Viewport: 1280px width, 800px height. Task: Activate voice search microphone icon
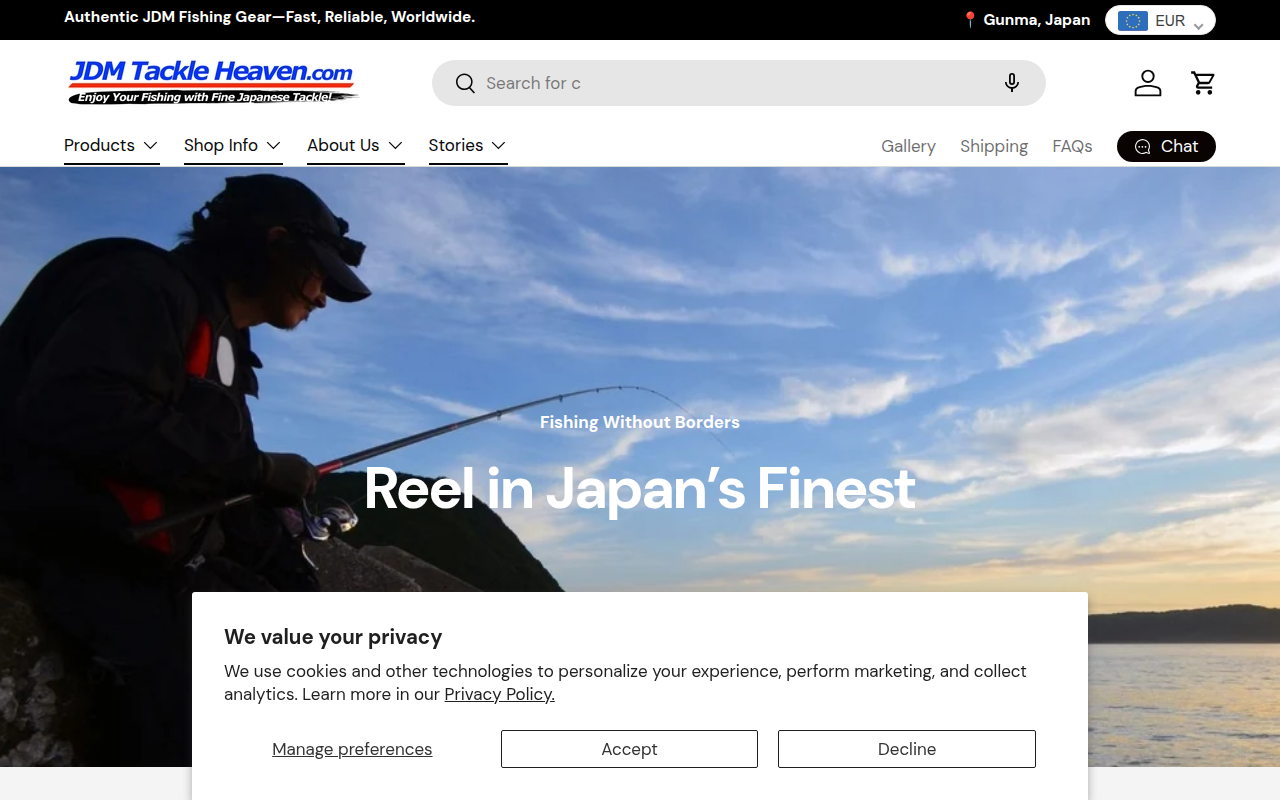(1012, 83)
